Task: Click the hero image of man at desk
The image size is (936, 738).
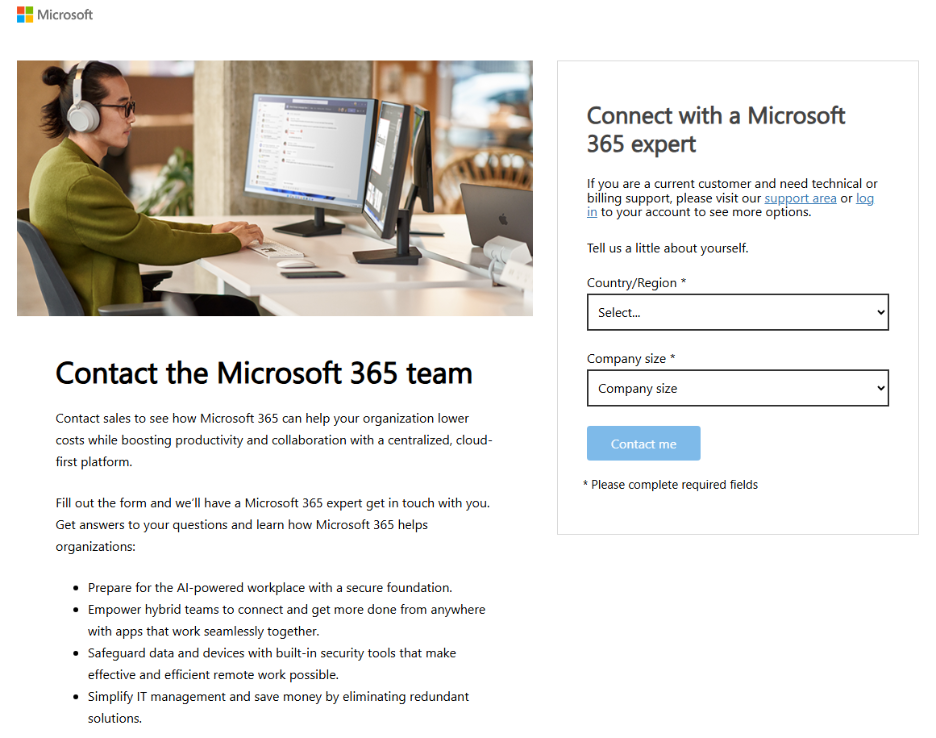Action: [x=275, y=188]
